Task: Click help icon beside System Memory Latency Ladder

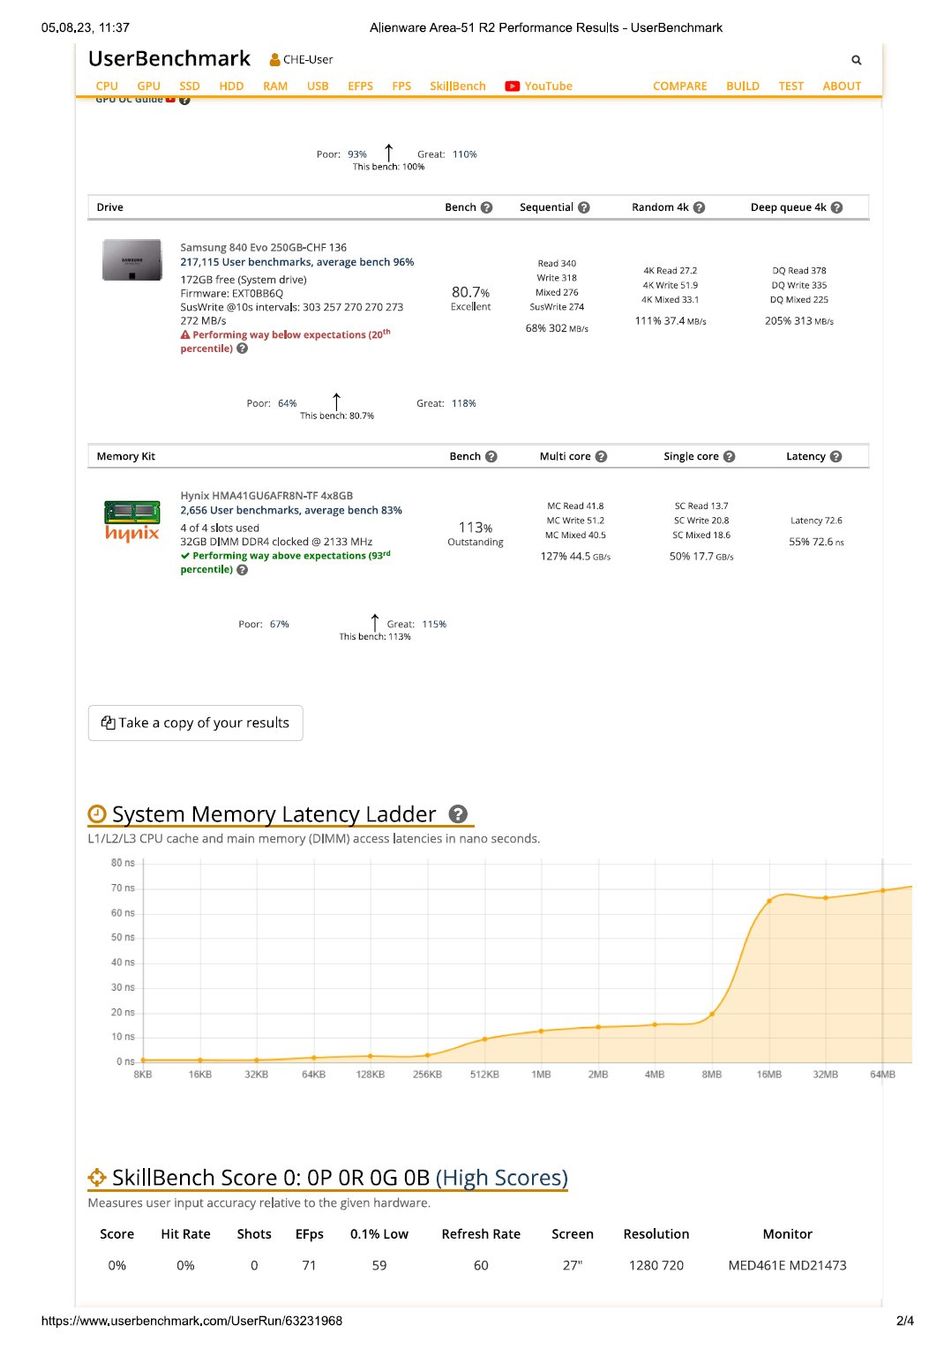Action: [458, 814]
